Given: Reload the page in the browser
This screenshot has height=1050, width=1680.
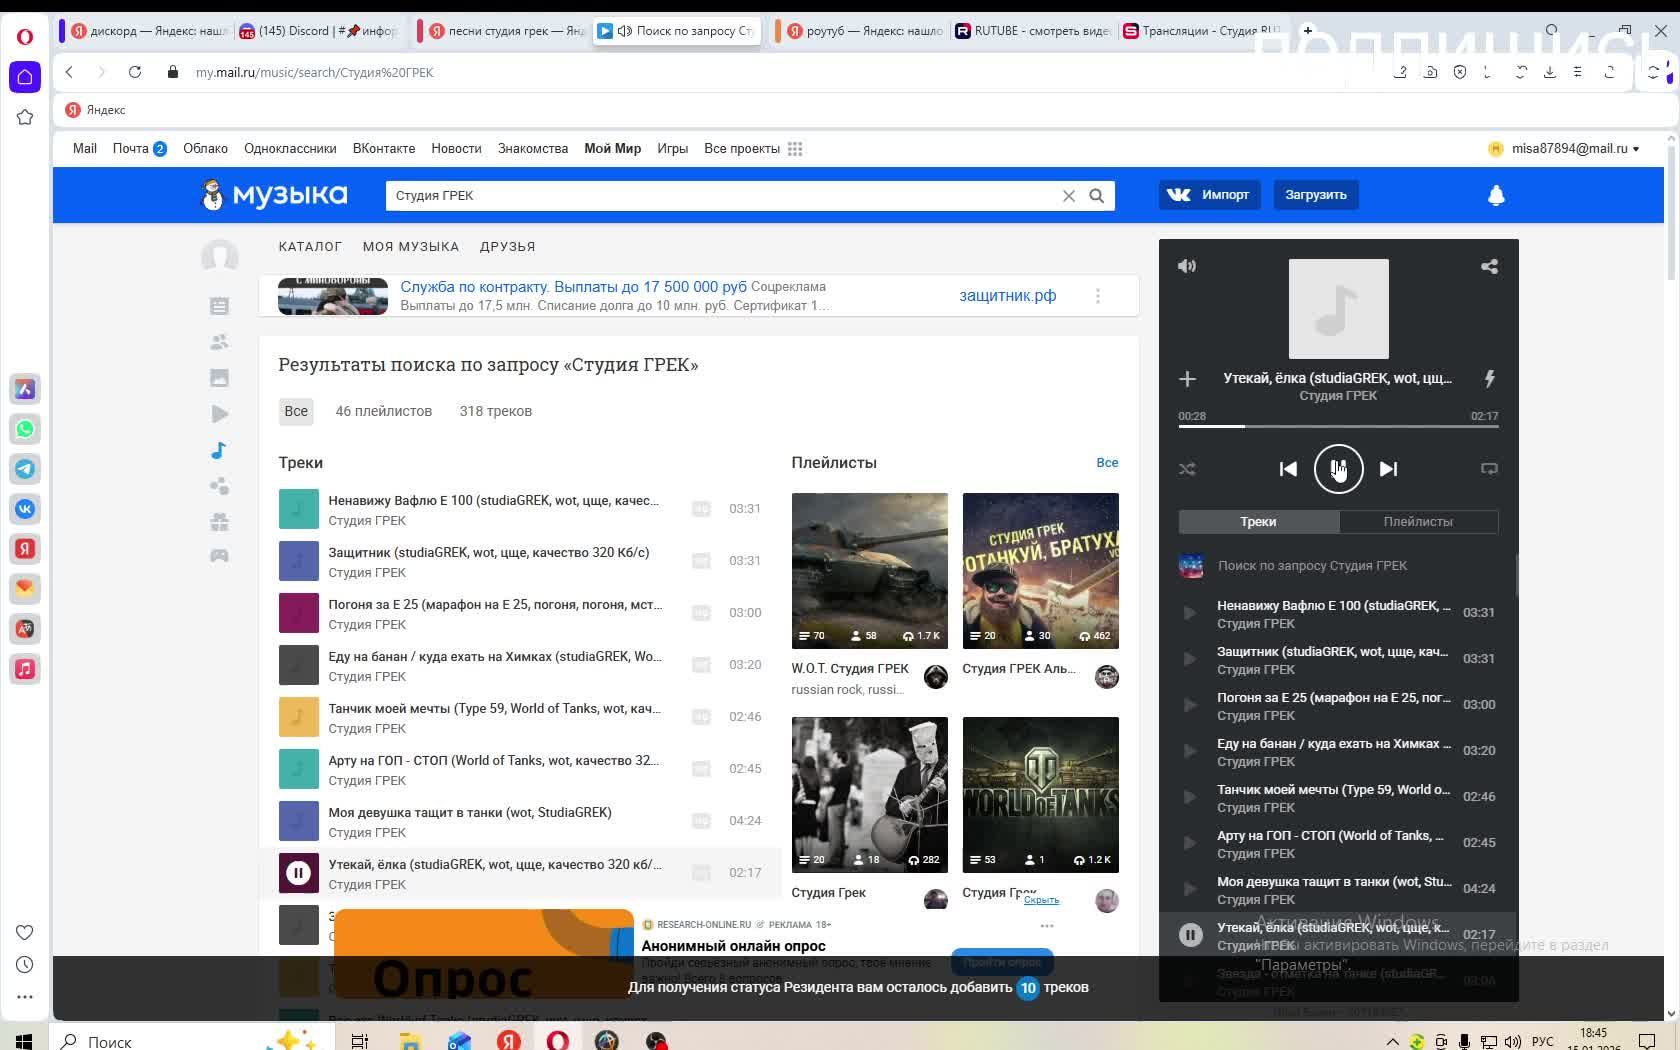Looking at the screenshot, I should (x=135, y=72).
